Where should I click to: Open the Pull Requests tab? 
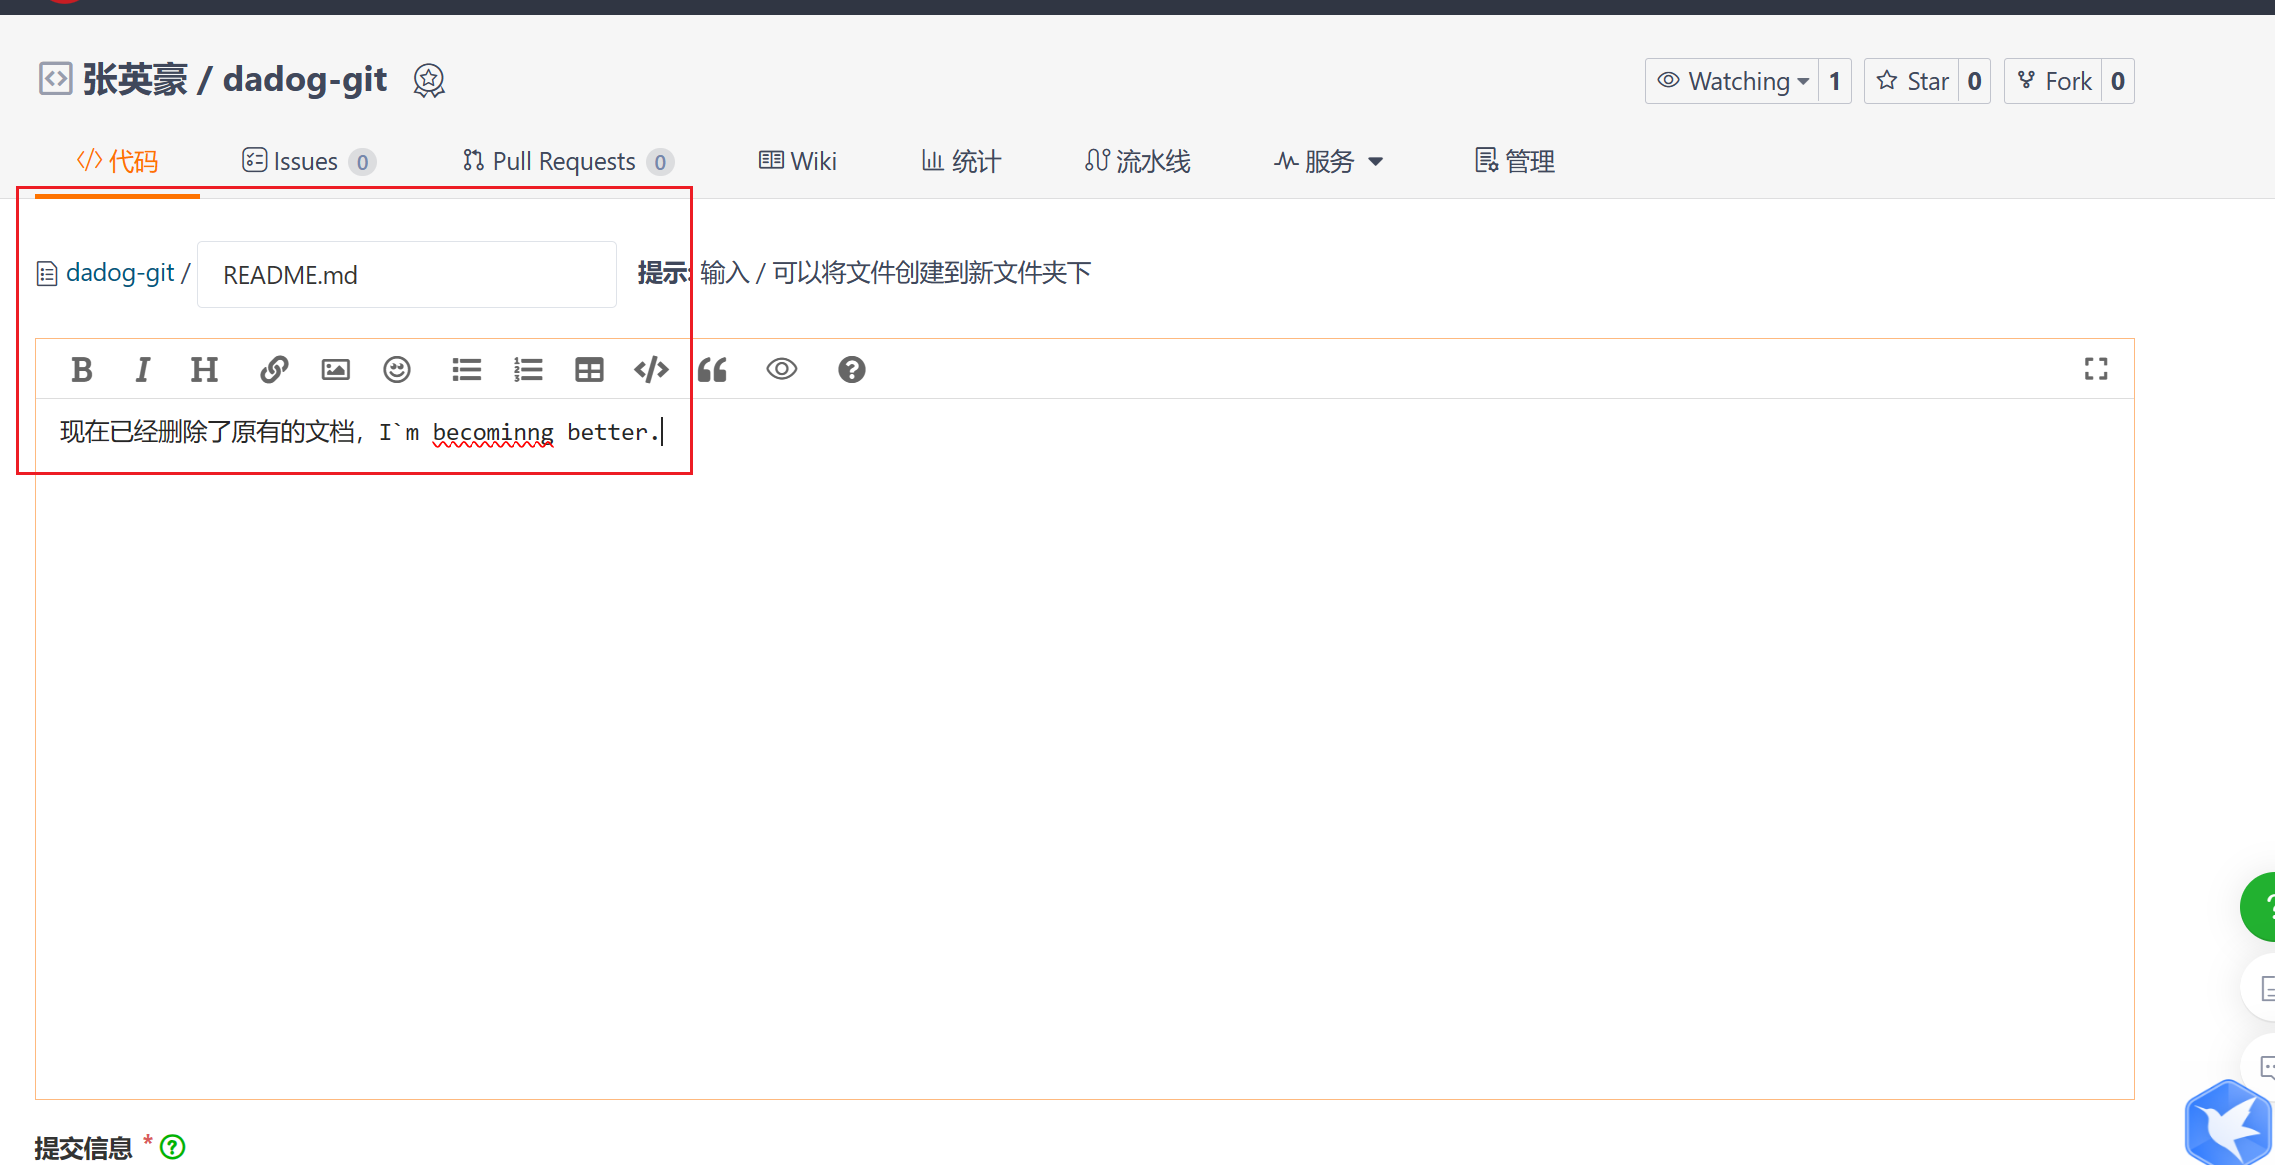click(x=566, y=161)
